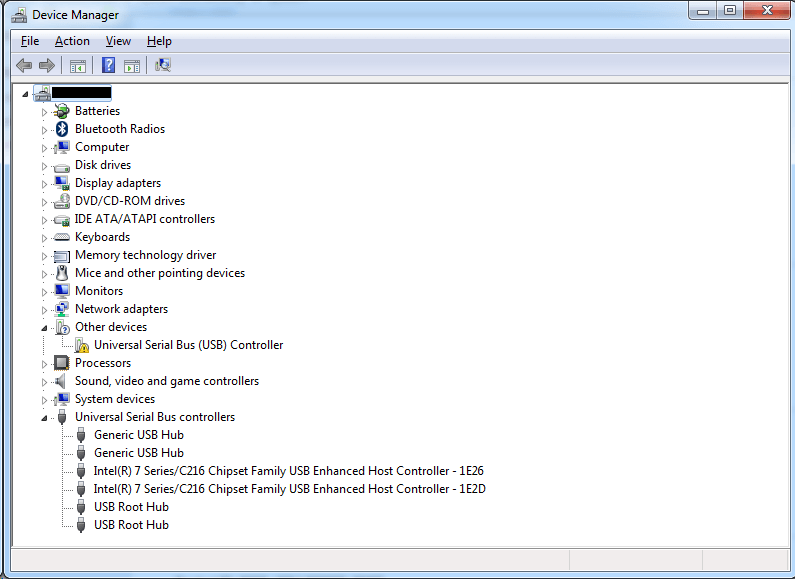Select DVD/CD-ROM drives label
795x579 pixels.
(x=130, y=201)
